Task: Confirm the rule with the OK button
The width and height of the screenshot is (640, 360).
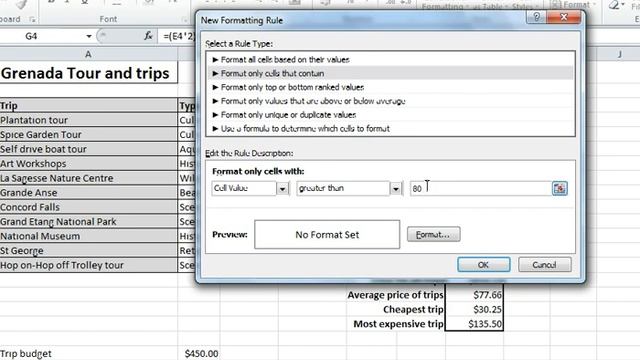Action: tap(484, 264)
